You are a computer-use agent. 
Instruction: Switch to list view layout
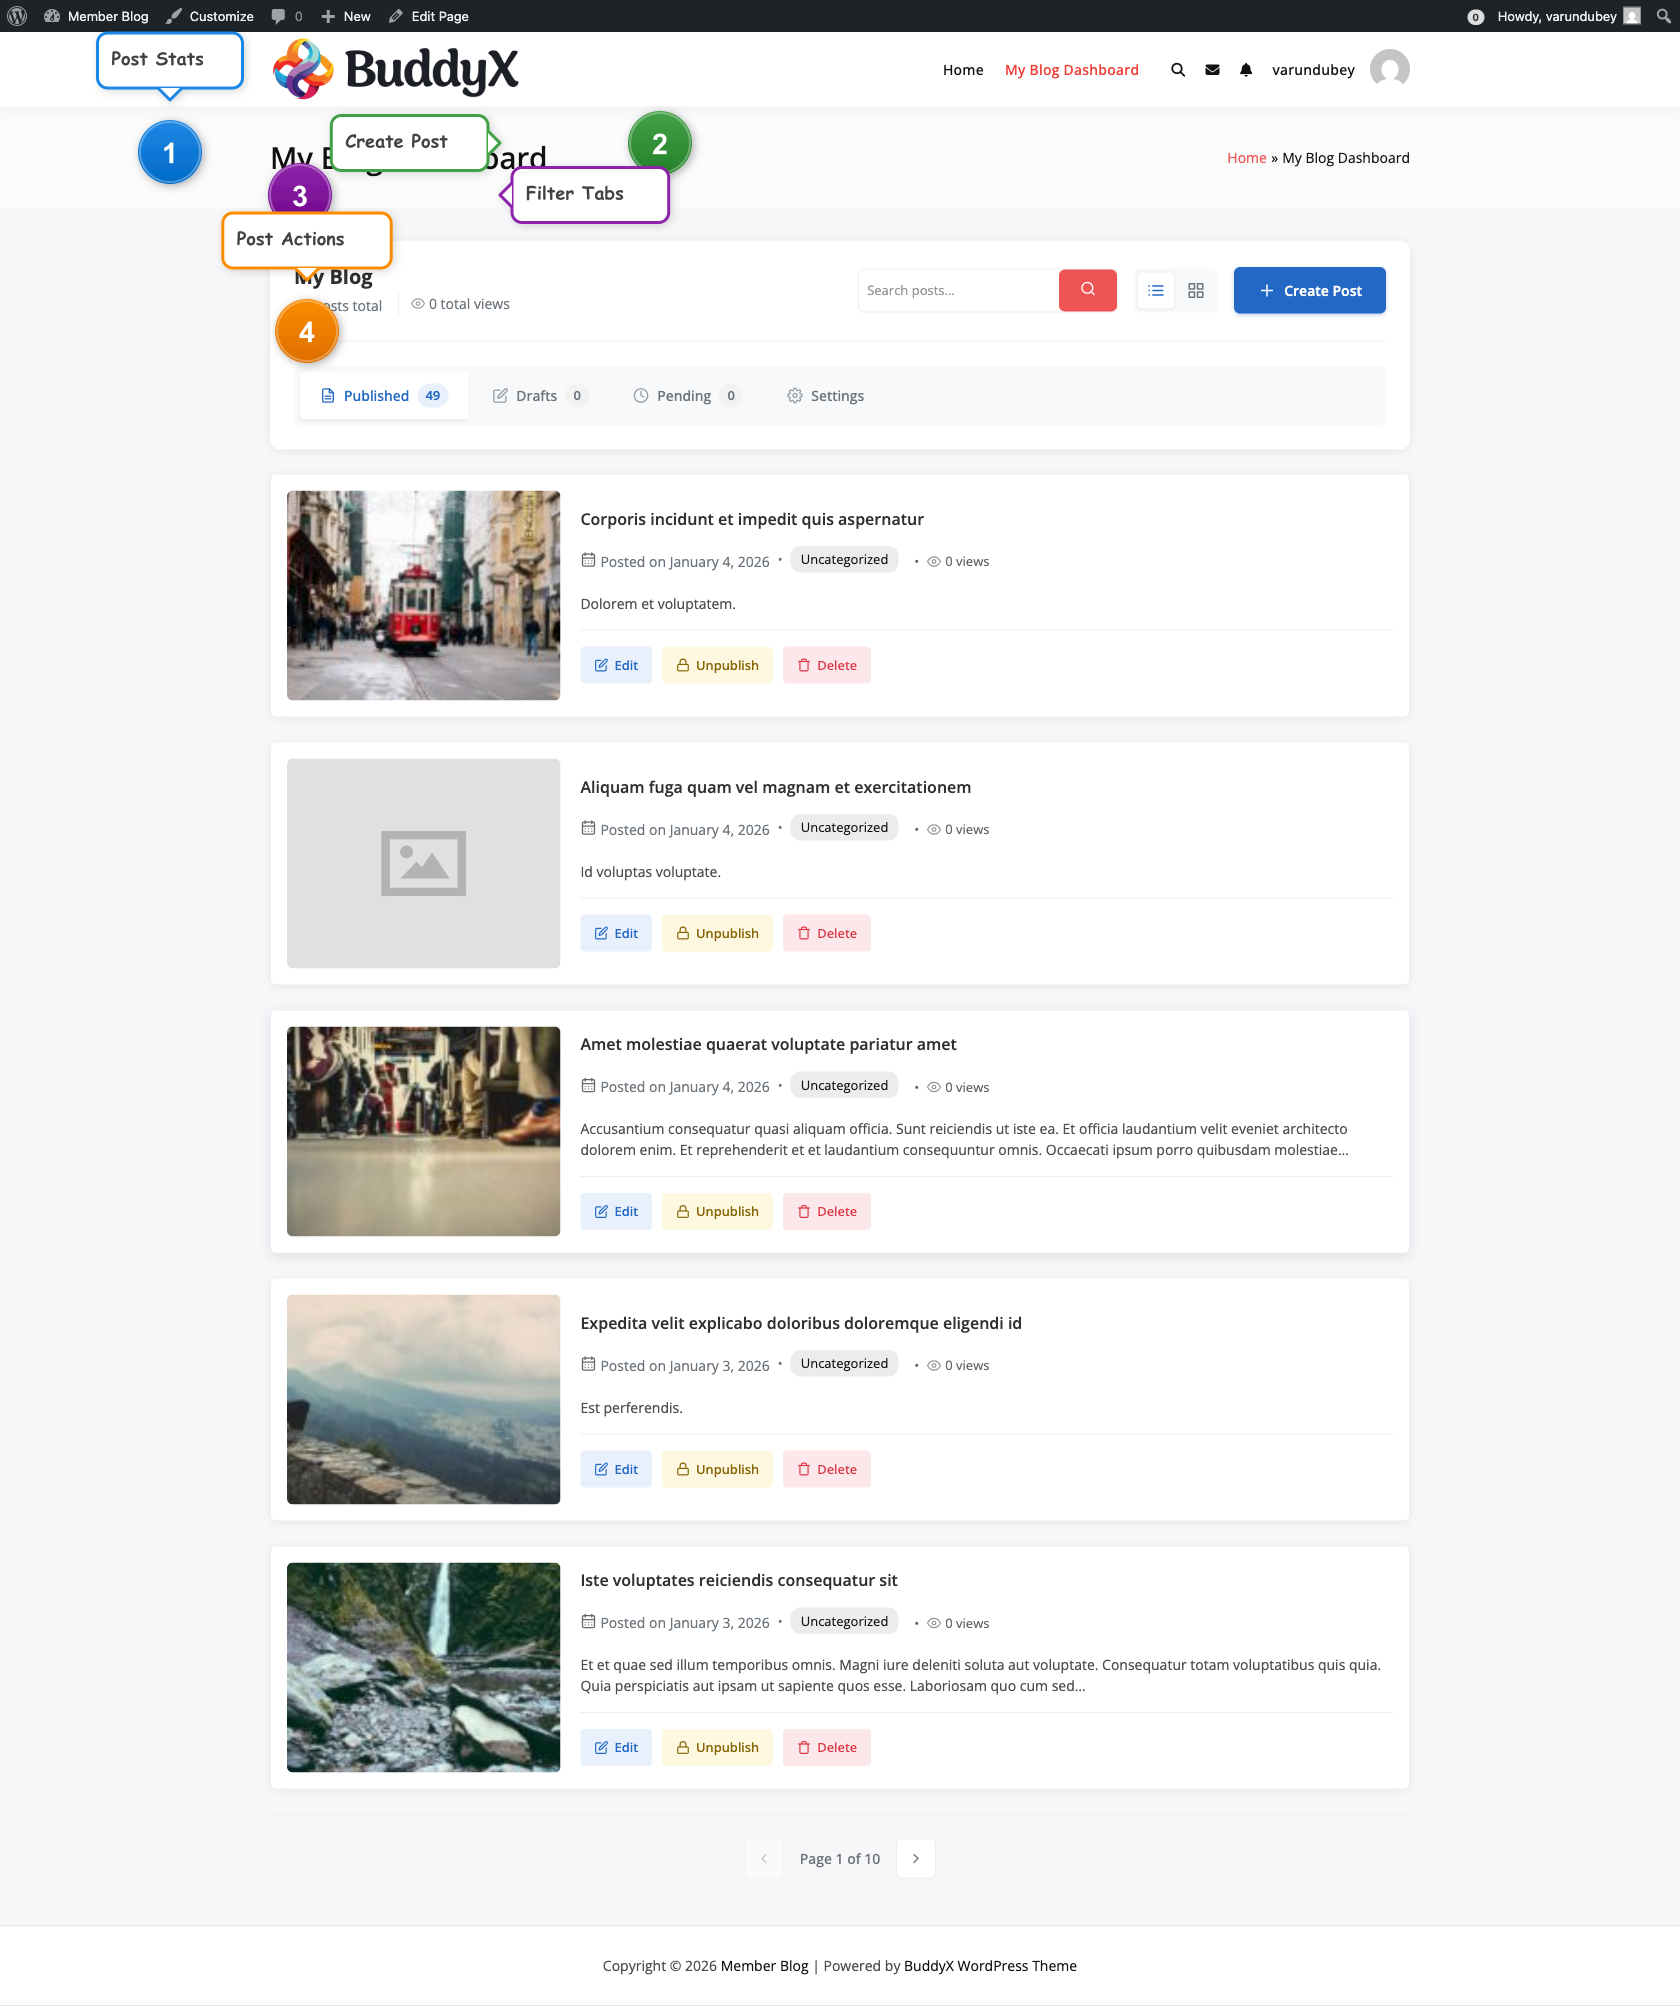click(x=1156, y=290)
